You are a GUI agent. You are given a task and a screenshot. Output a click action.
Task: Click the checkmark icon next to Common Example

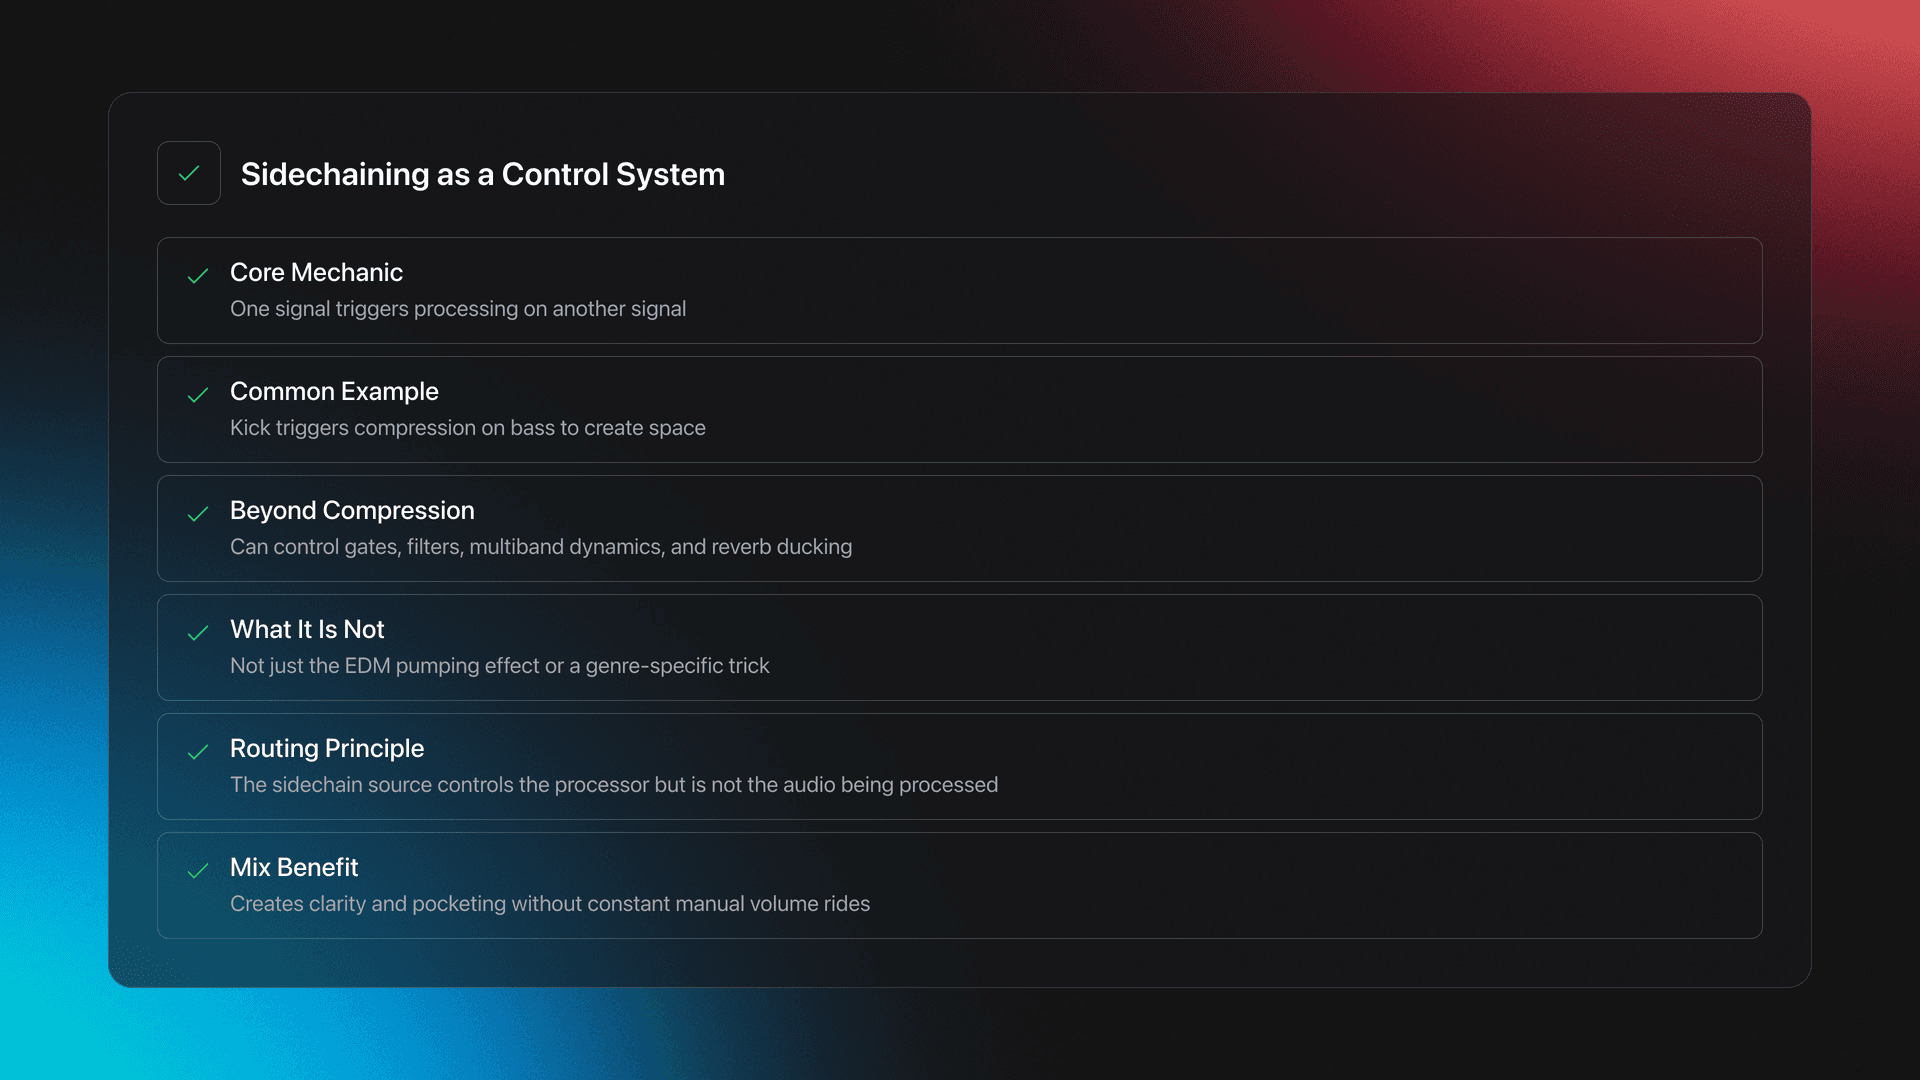tap(198, 396)
